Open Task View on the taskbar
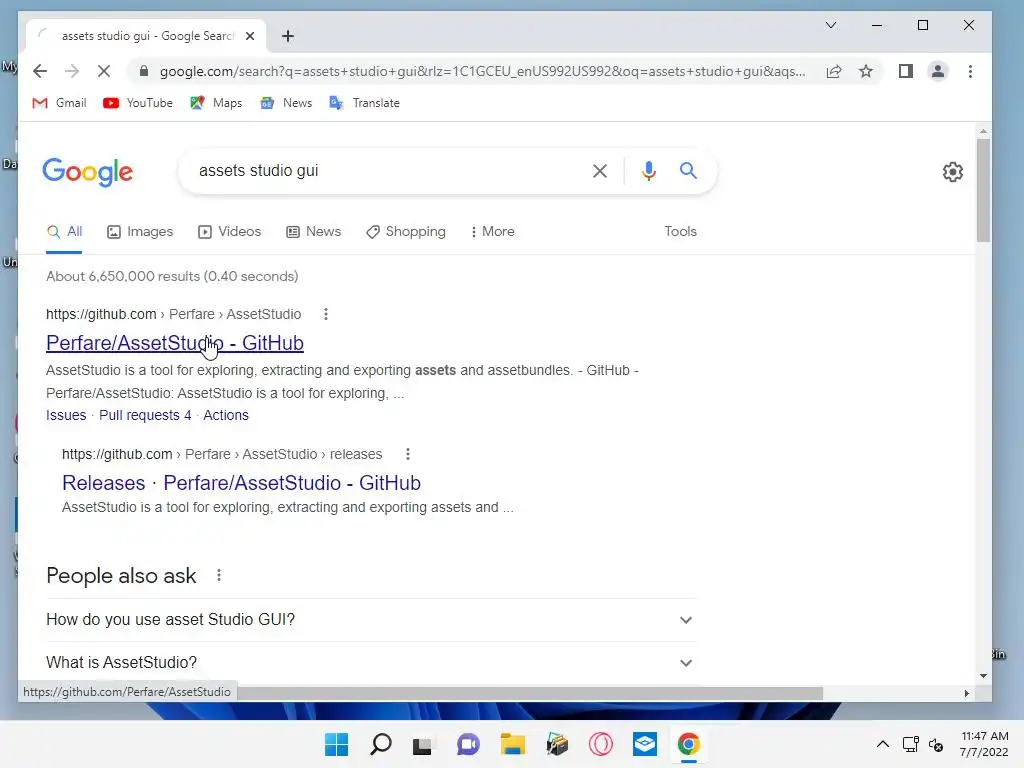The height and width of the screenshot is (768, 1024). [423, 744]
